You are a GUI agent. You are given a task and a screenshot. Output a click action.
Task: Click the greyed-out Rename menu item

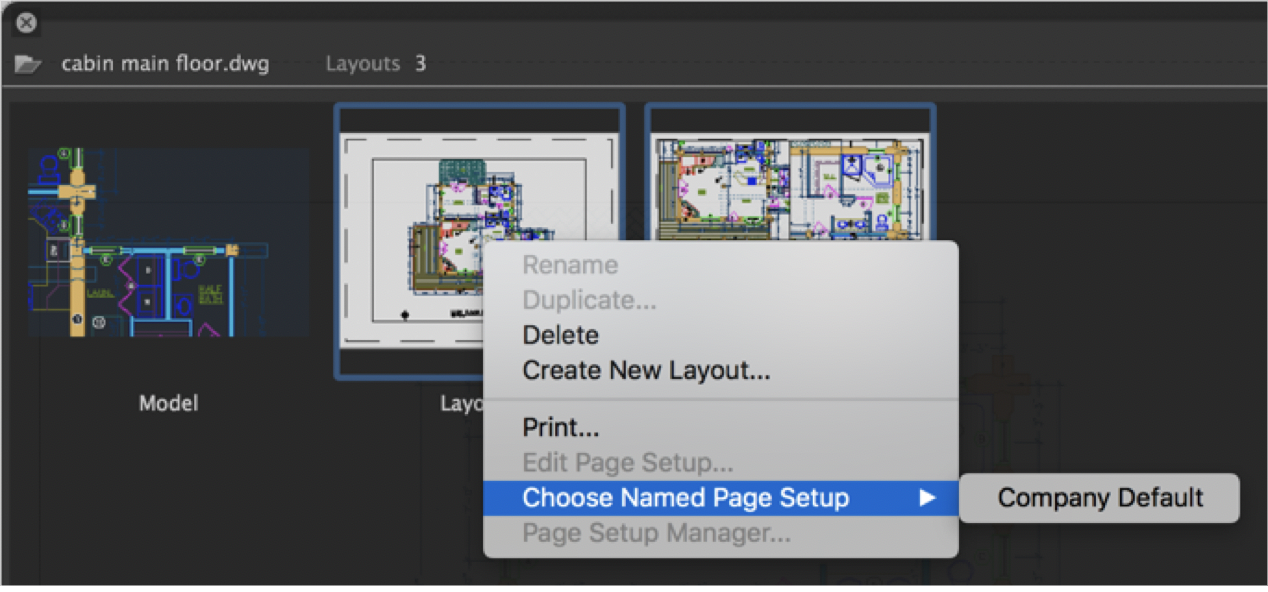(x=570, y=265)
